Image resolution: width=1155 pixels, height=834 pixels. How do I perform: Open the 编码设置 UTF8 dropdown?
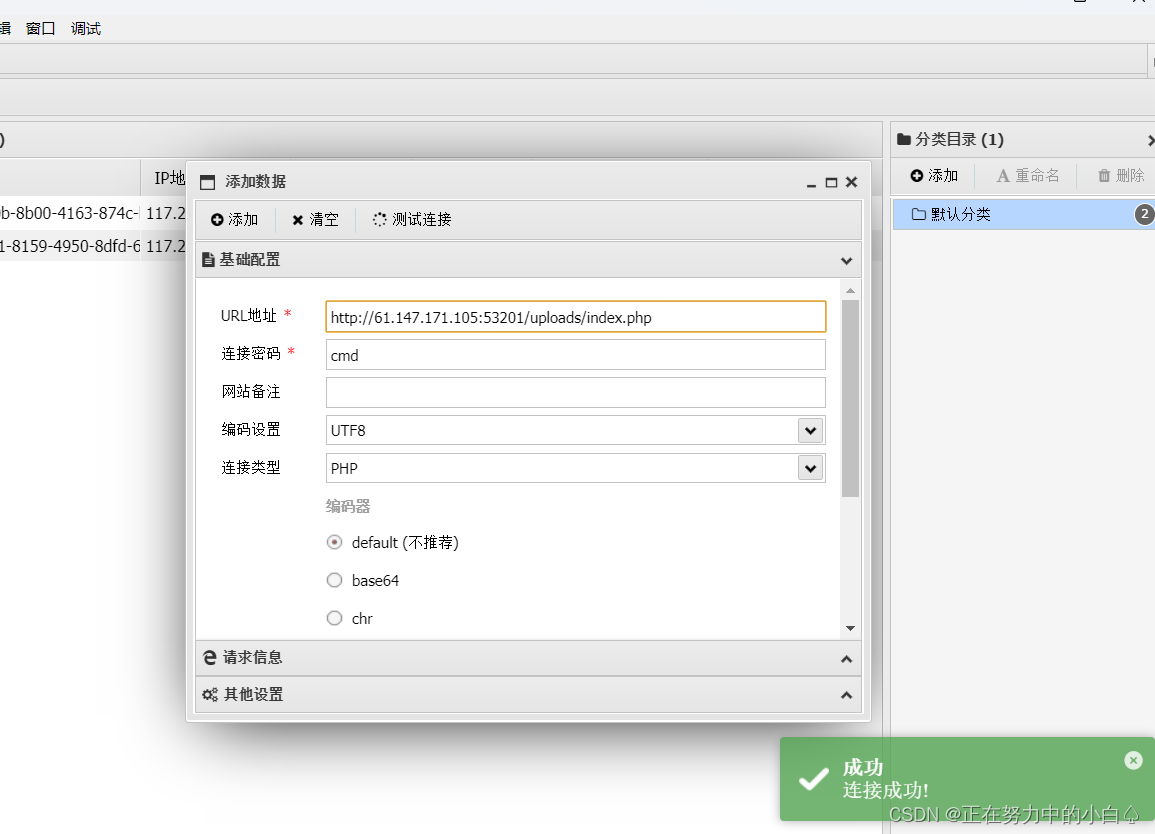tap(810, 430)
